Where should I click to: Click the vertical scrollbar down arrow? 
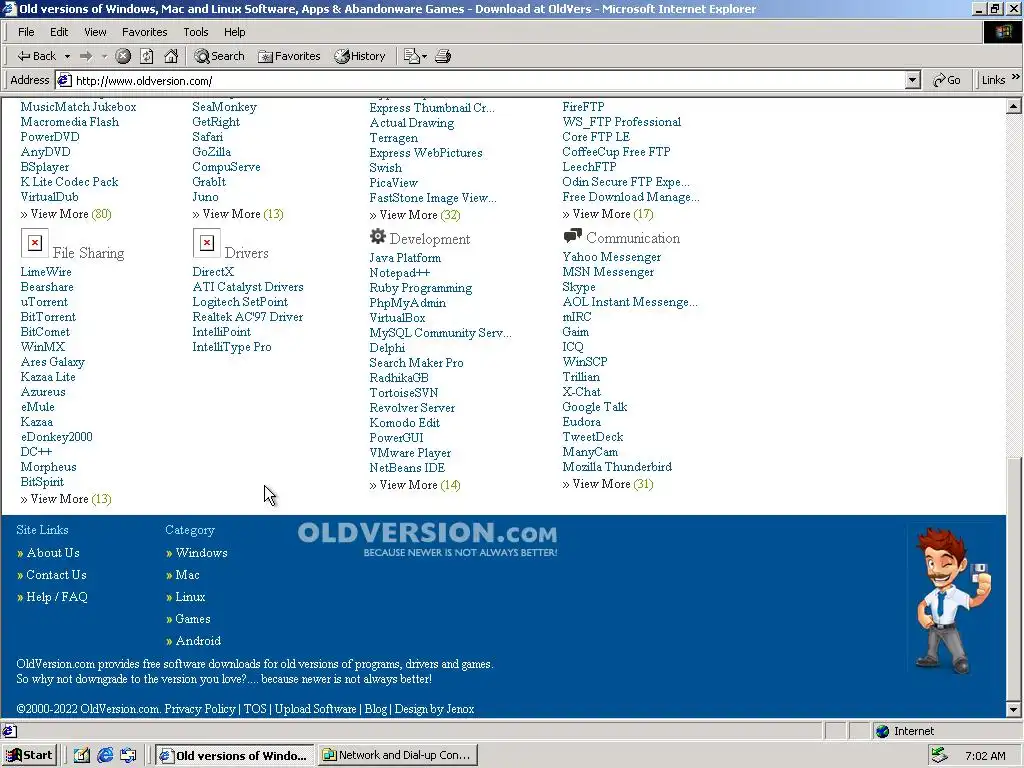point(1014,709)
